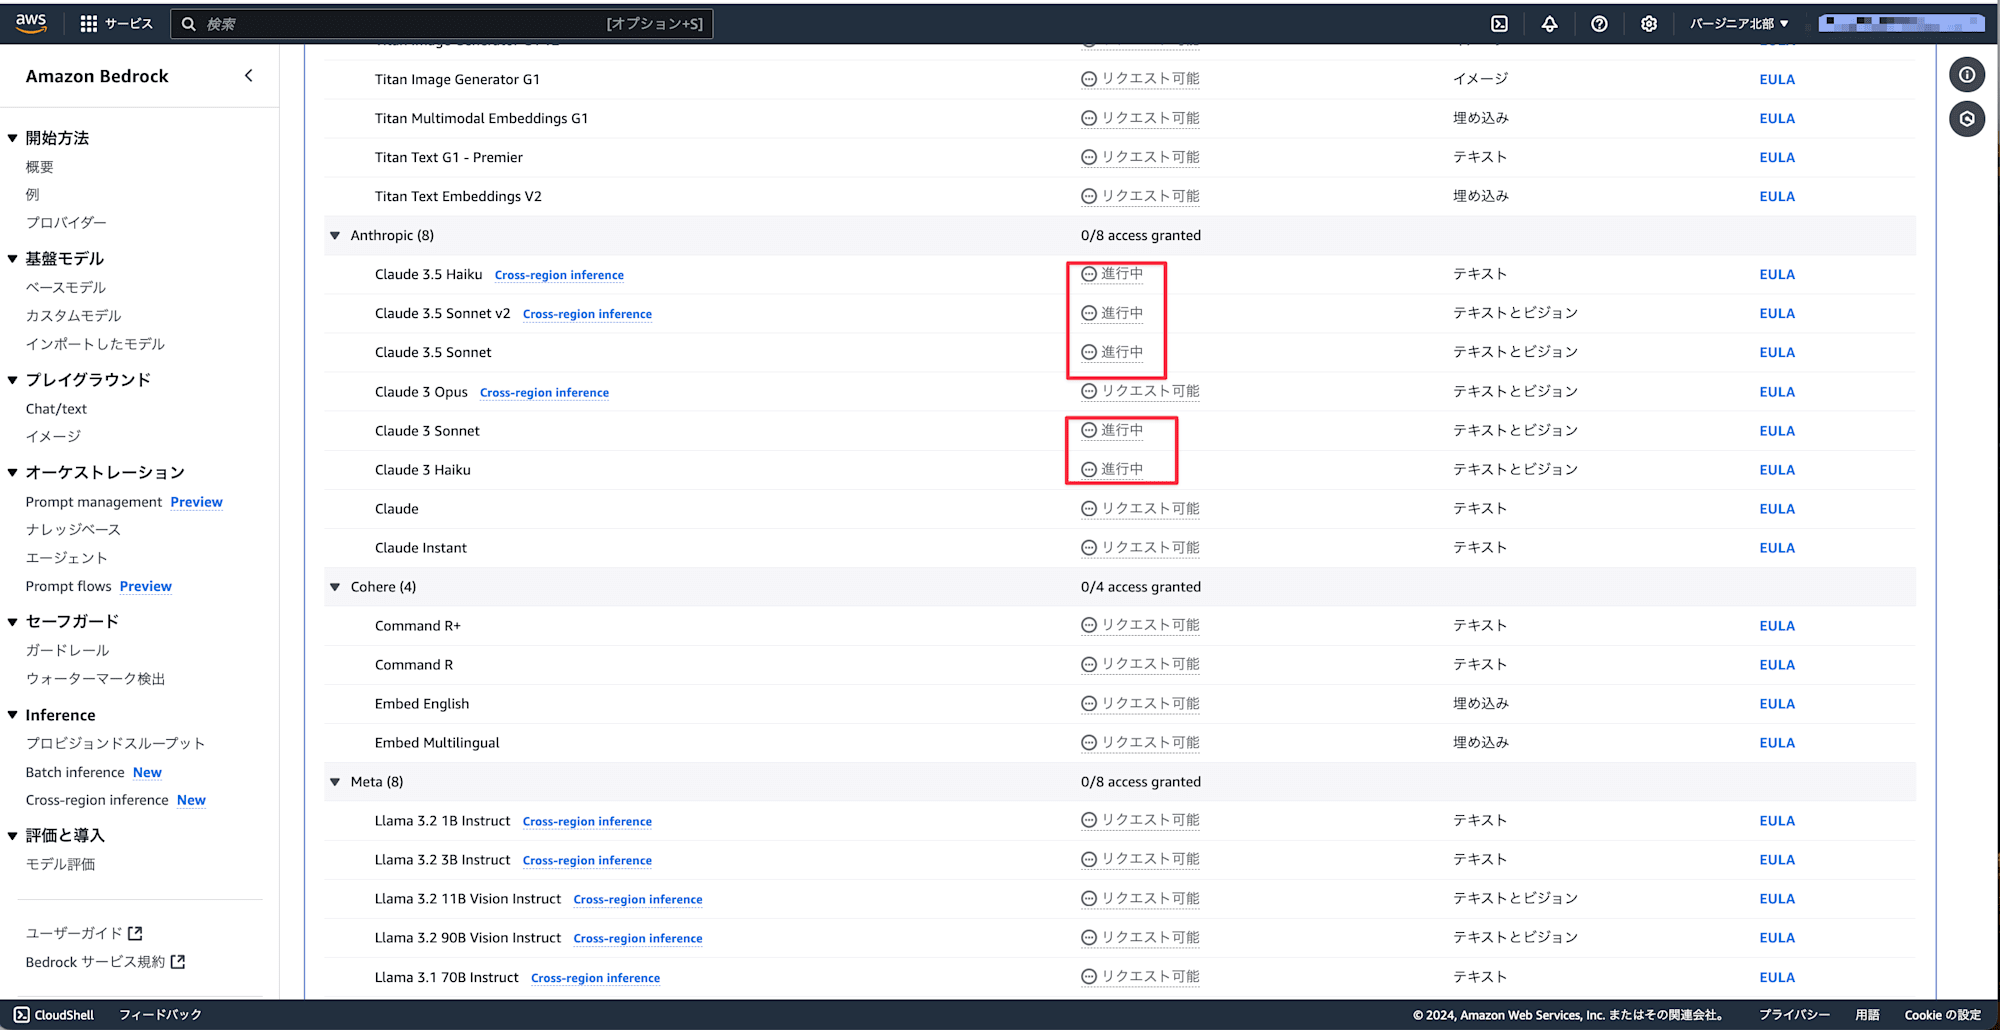Open the round icon below the info icon
This screenshot has height=1030, width=2000.
pos(1967,119)
